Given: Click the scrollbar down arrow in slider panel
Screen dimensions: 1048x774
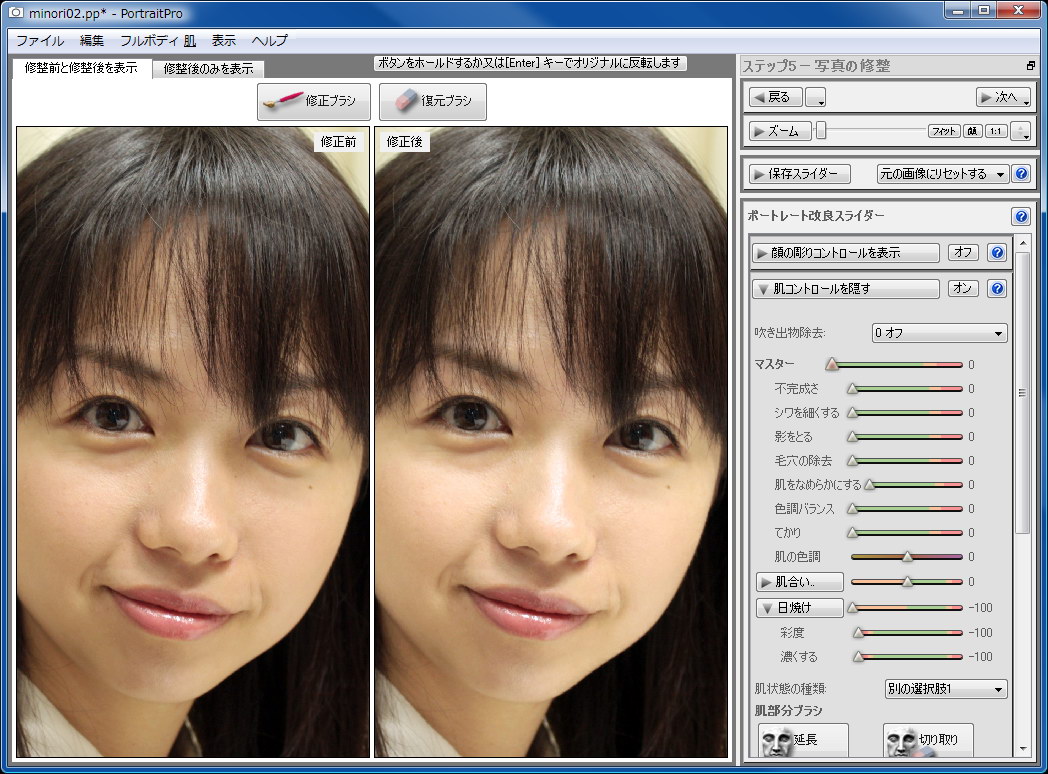Looking at the screenshot, I should [x=1023, y=749].
